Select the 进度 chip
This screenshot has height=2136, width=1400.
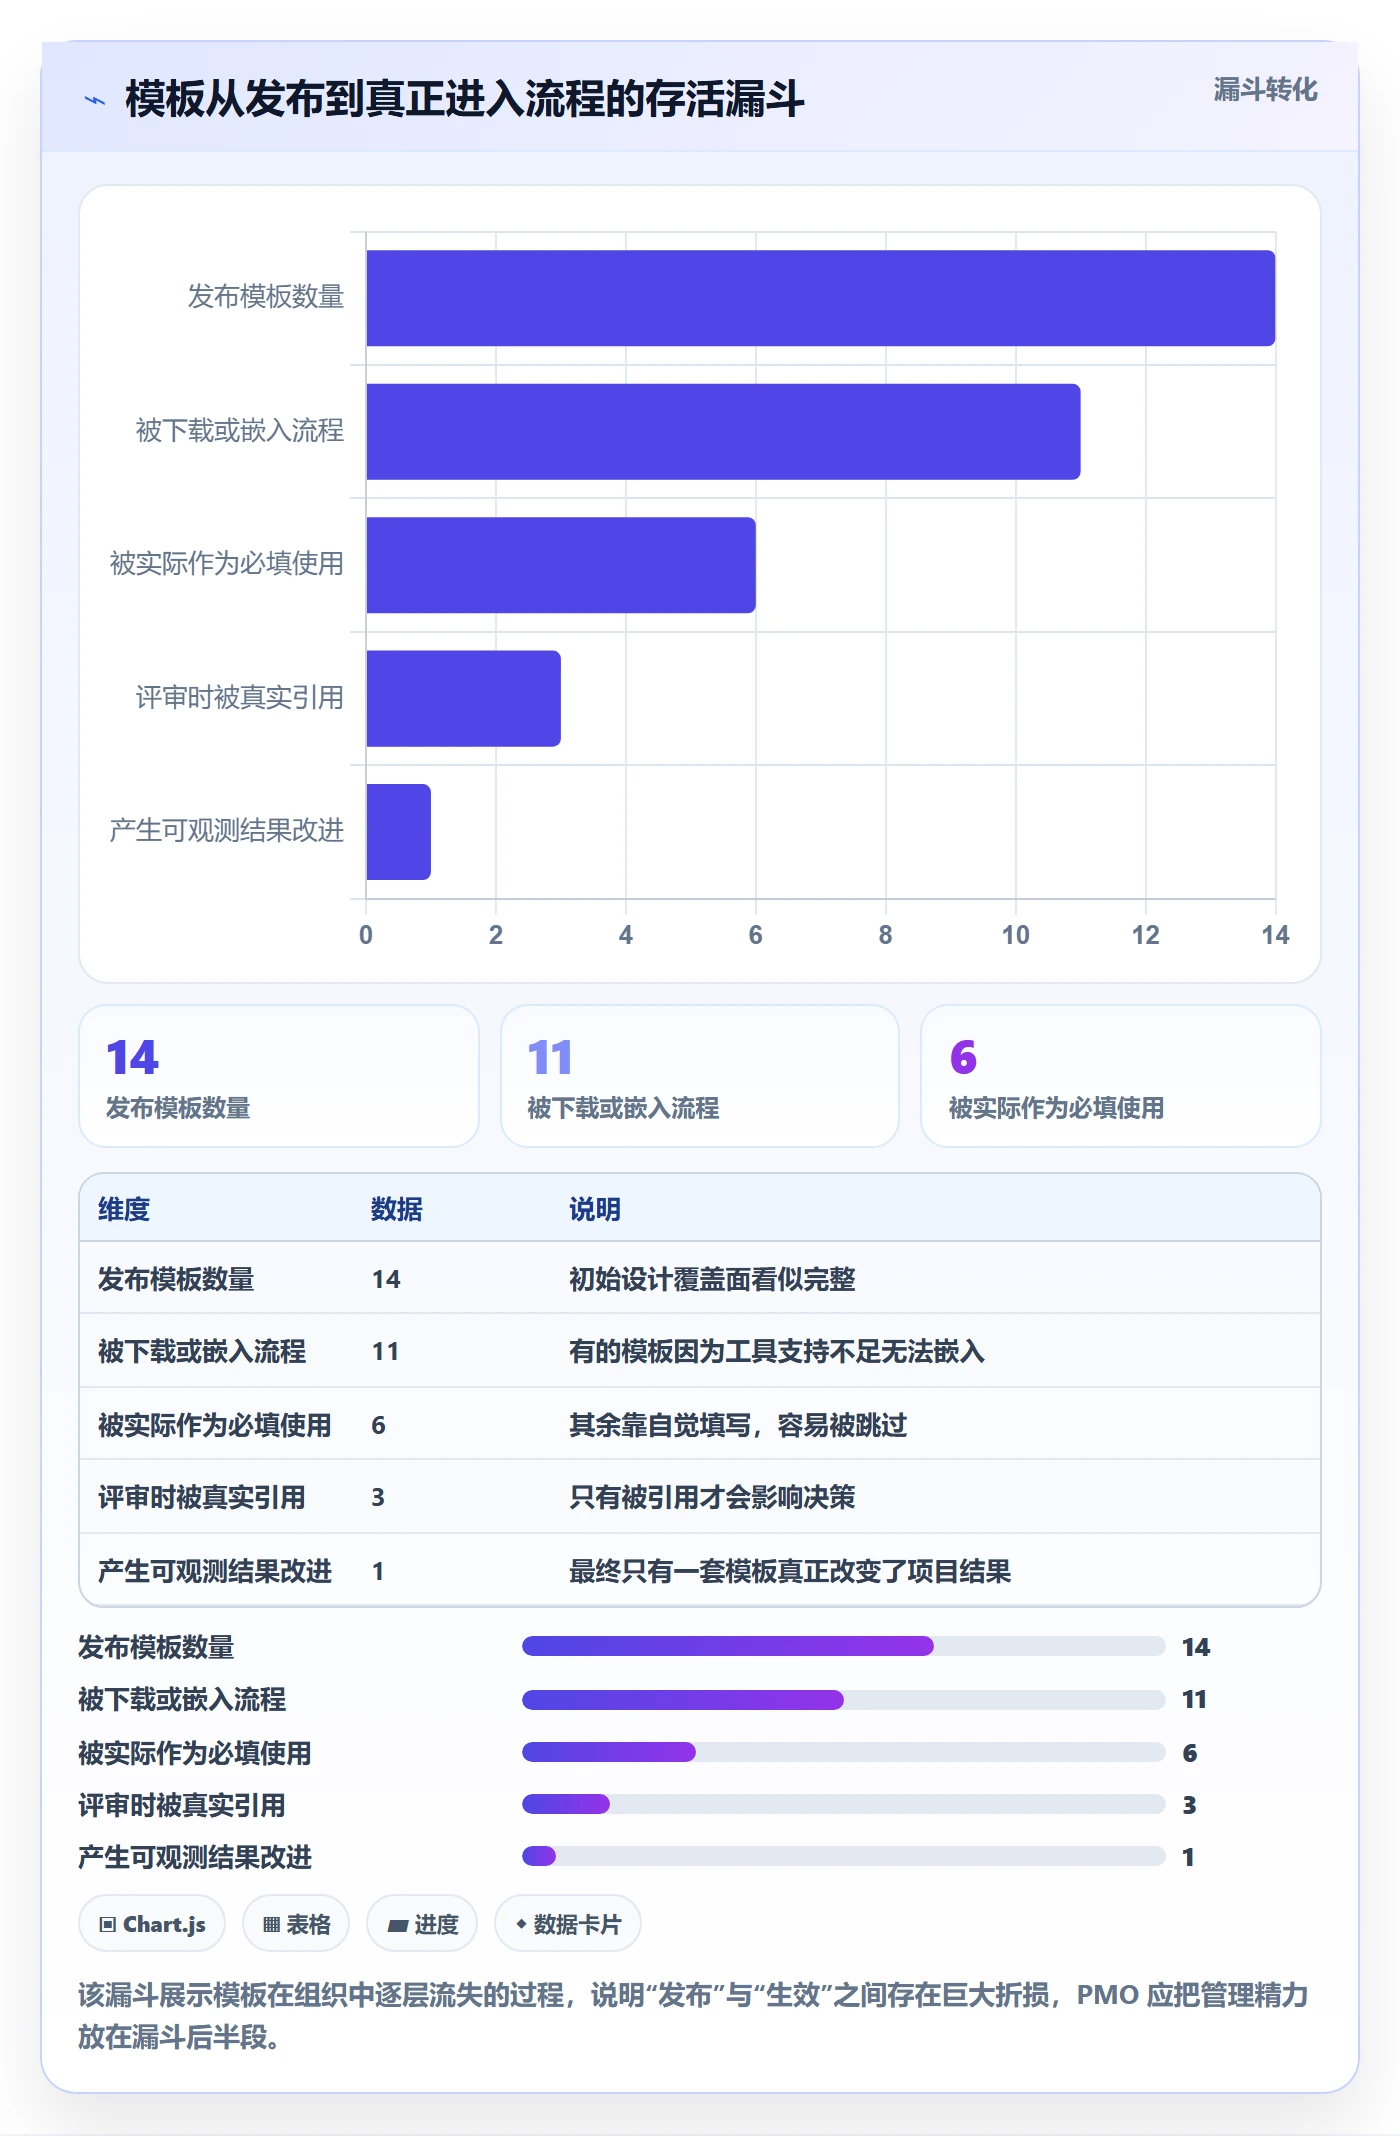click(x=422, y=1923)
